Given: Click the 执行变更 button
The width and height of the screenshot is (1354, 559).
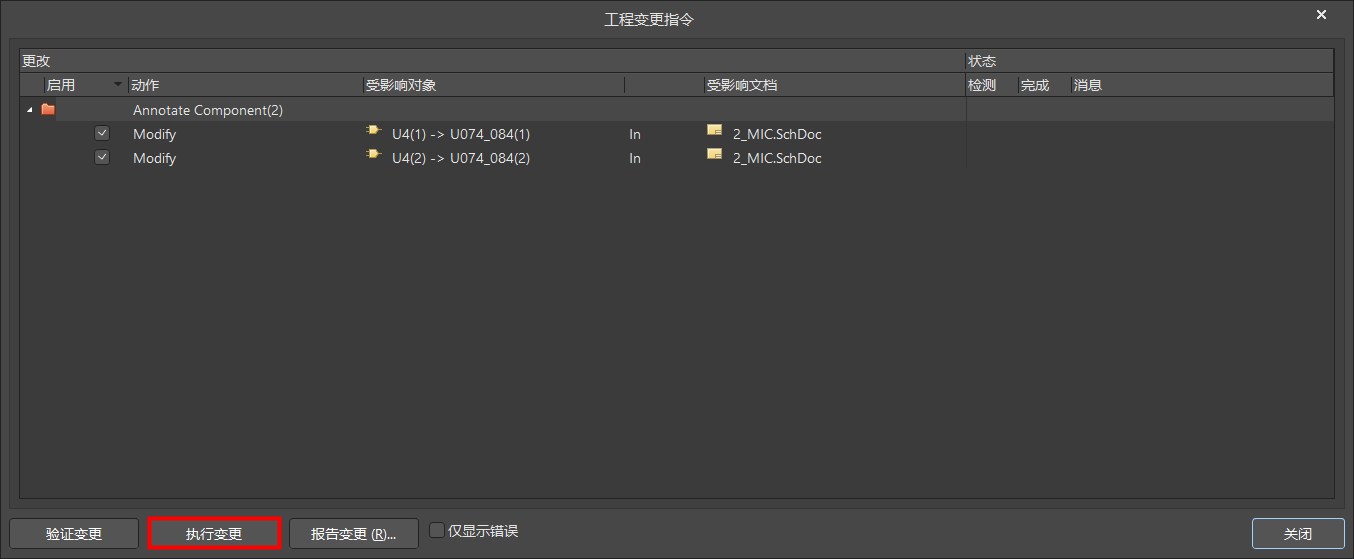Looking at the screenshot, I should pos(214,534).
